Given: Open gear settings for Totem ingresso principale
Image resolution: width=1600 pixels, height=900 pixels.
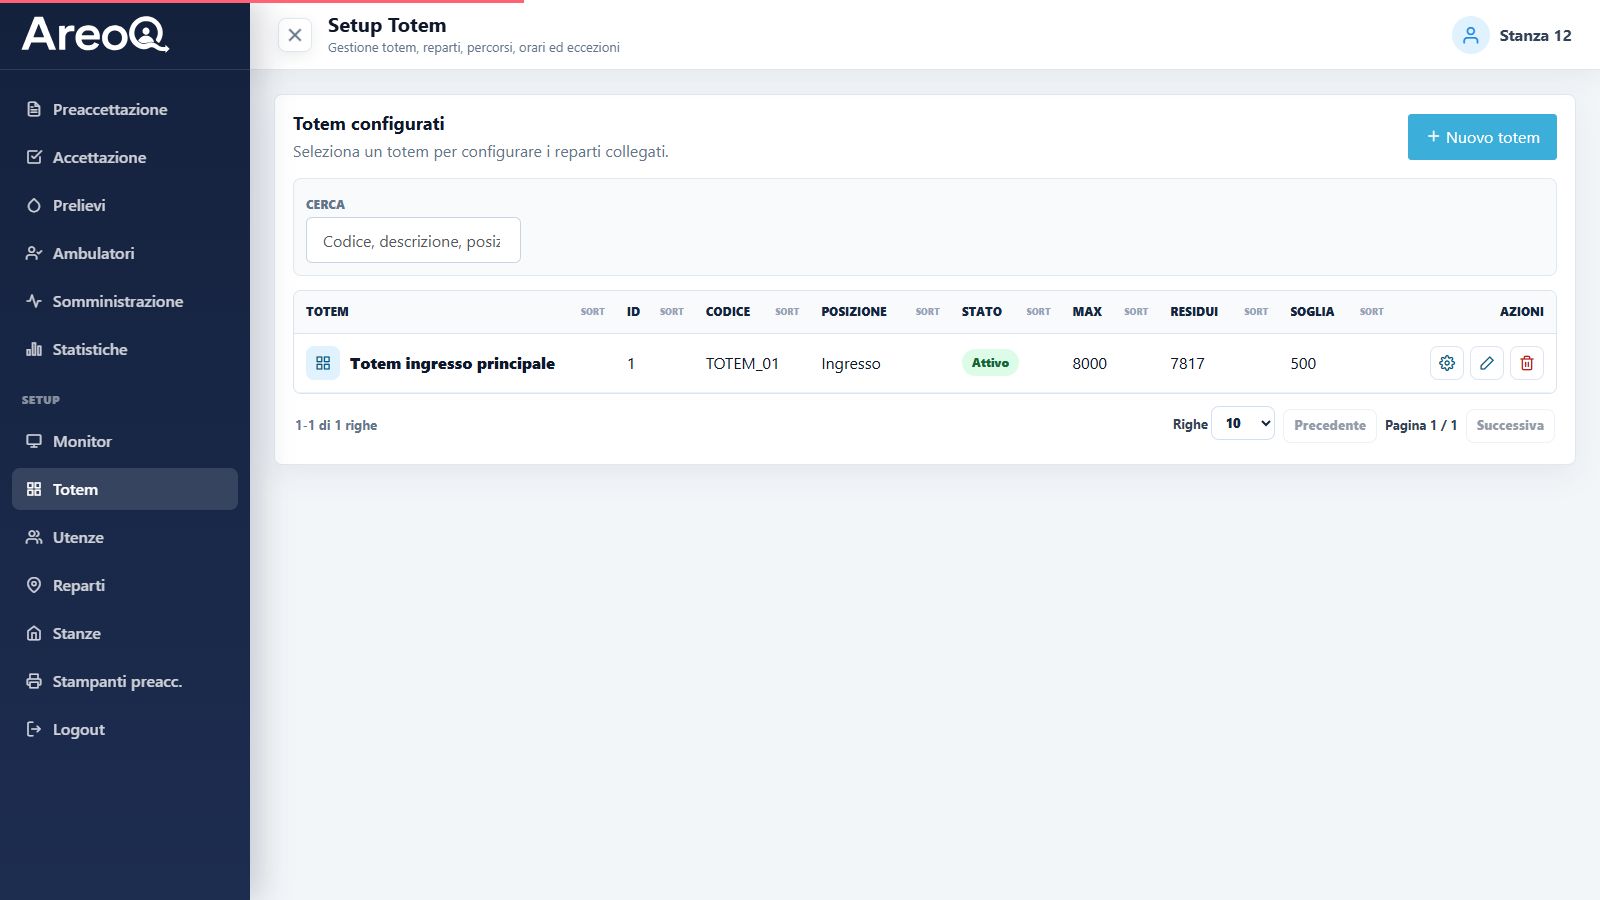Looking at the screenshot, I should click(1447, 363).
